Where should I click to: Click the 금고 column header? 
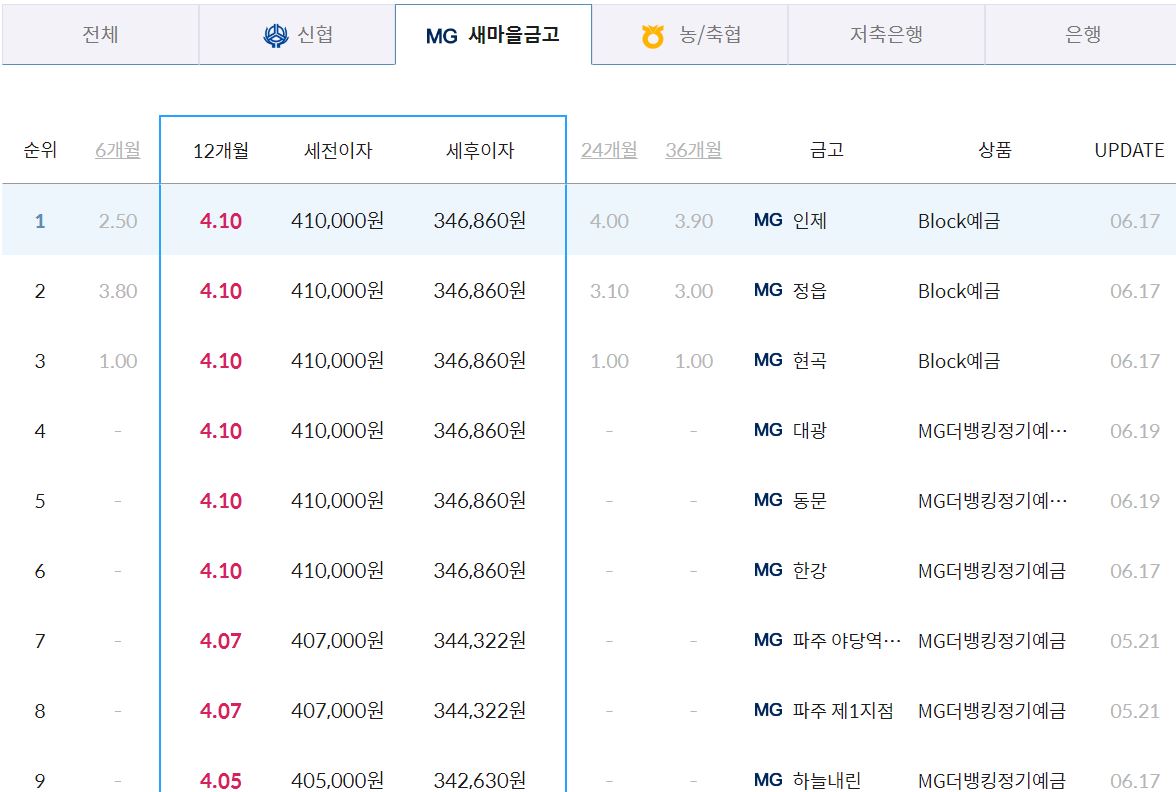click(827, 150)
